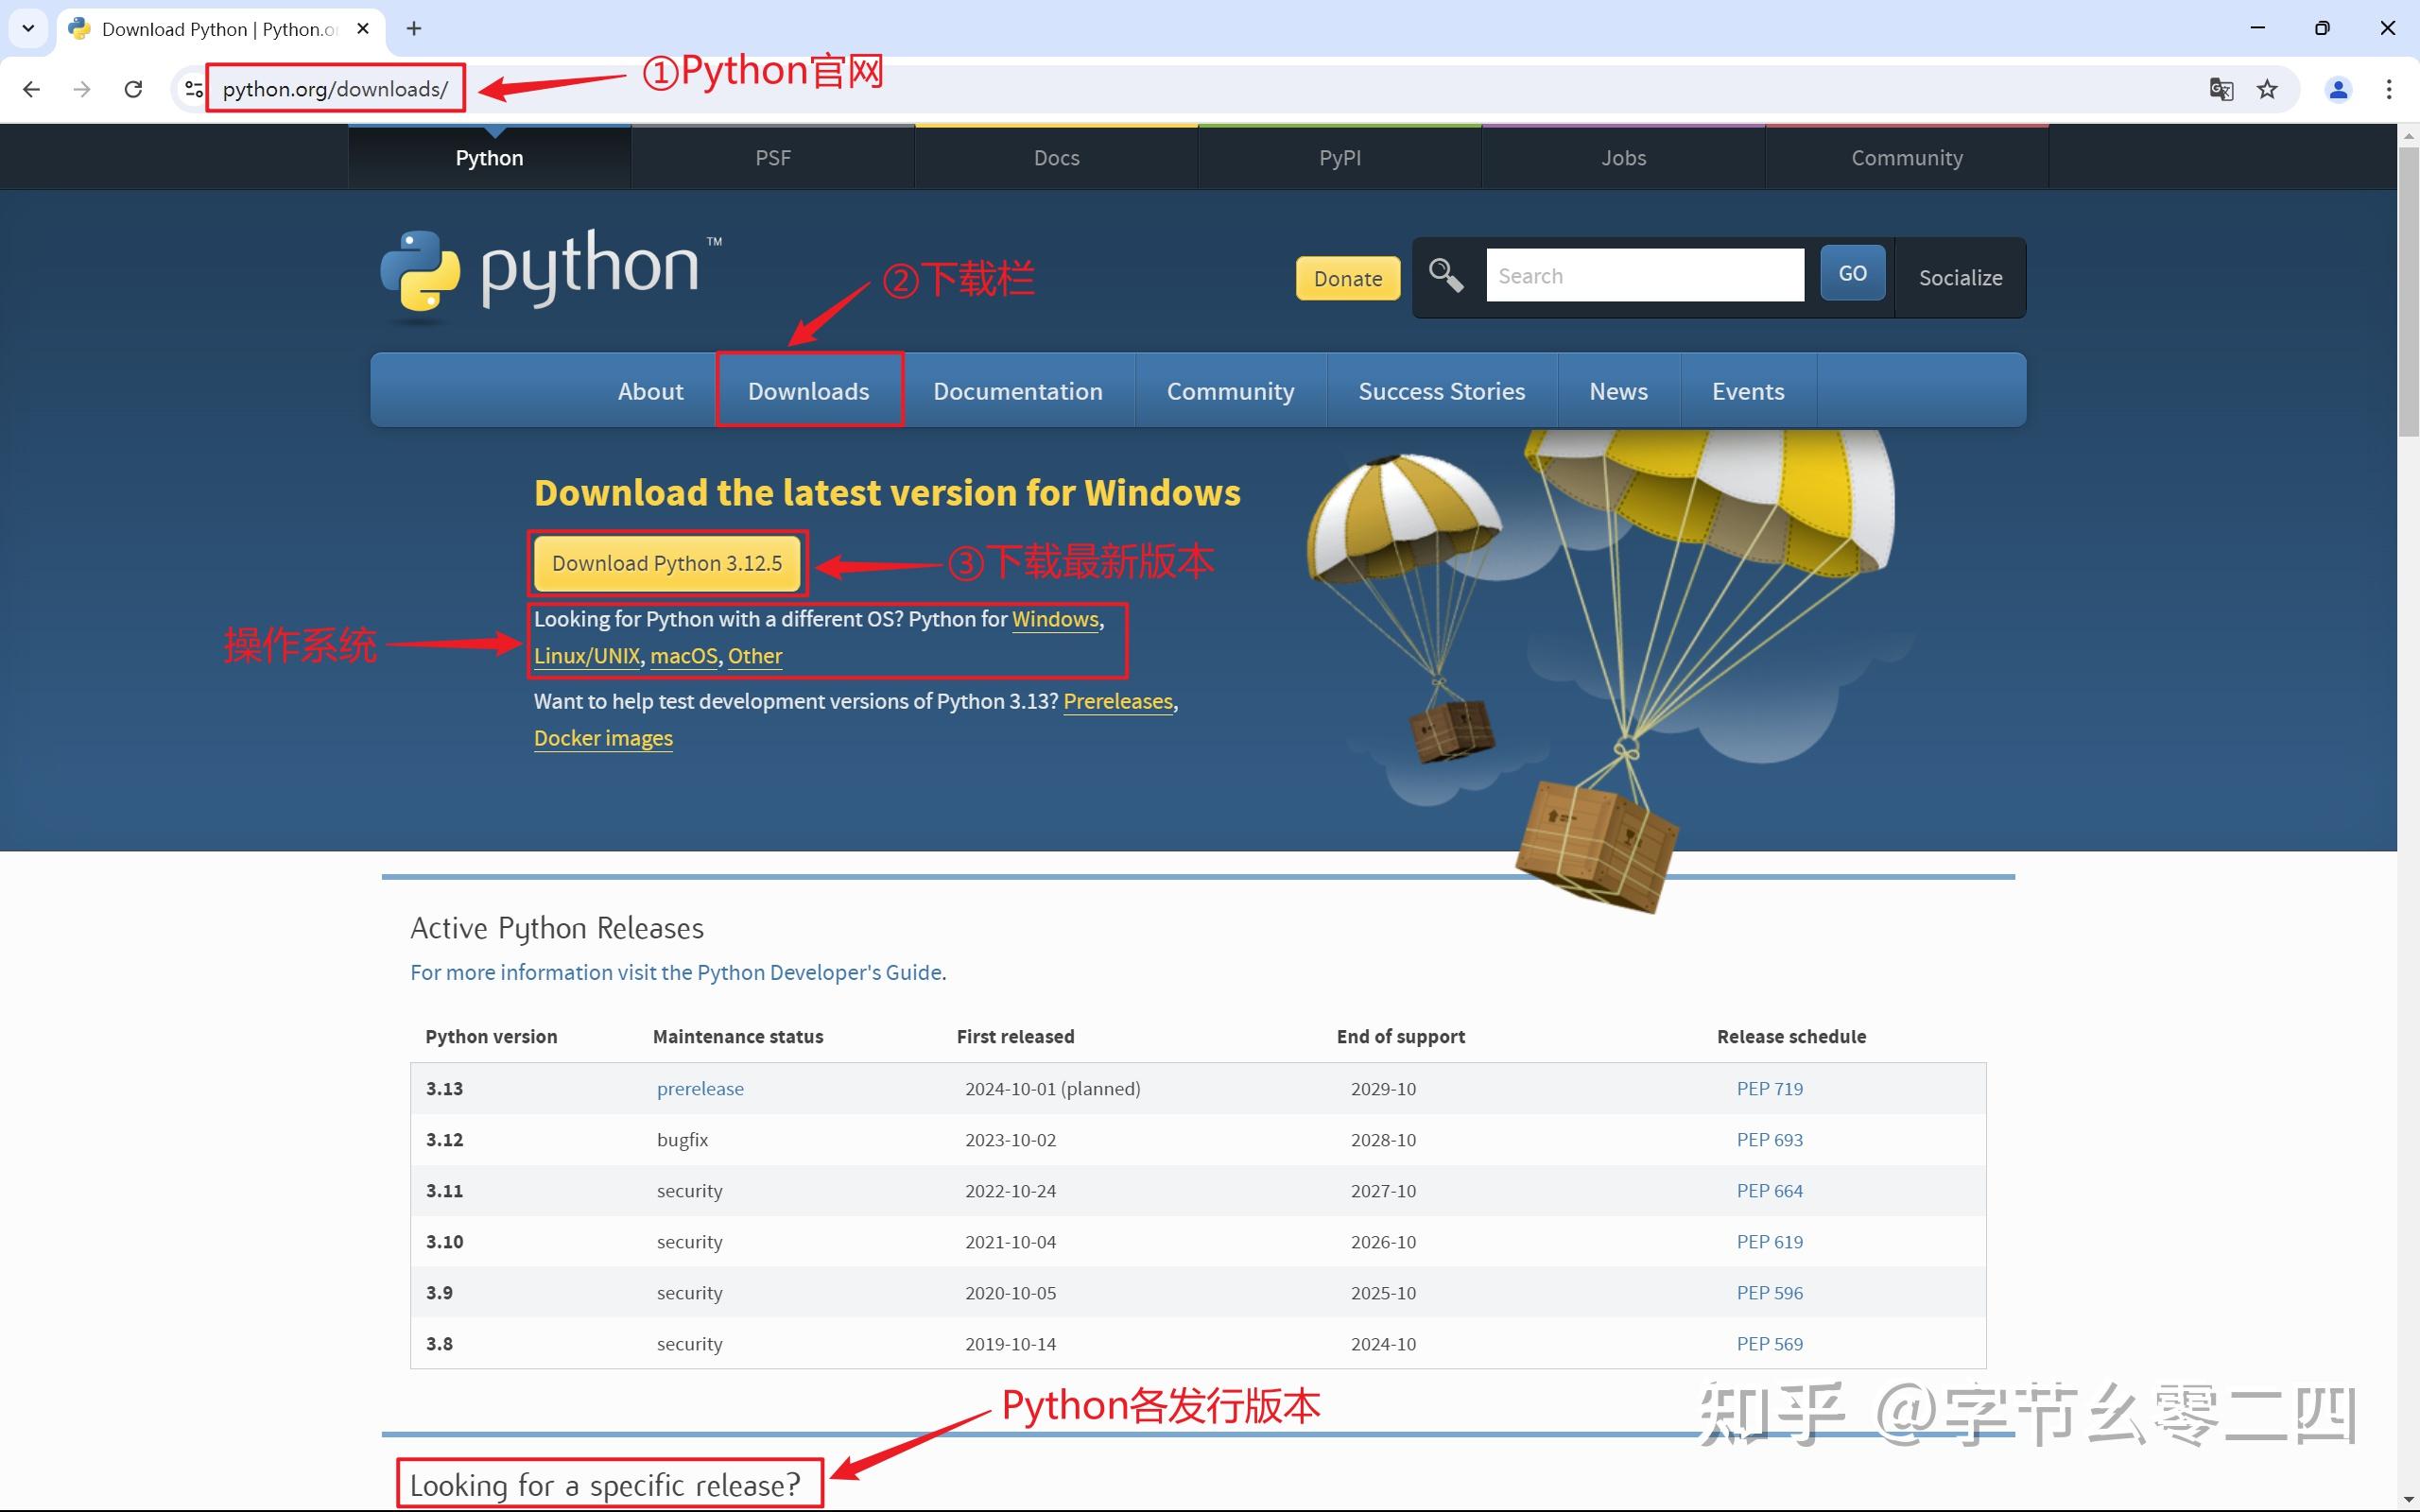Open a new tab with the plus icon
The image size is (2420, 1512).
pos(413,28)
